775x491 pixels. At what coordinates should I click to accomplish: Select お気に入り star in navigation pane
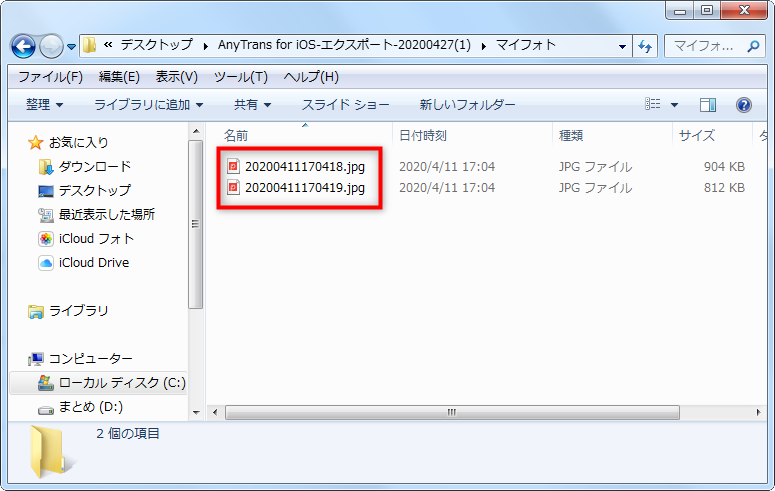[x=36, y=143]
